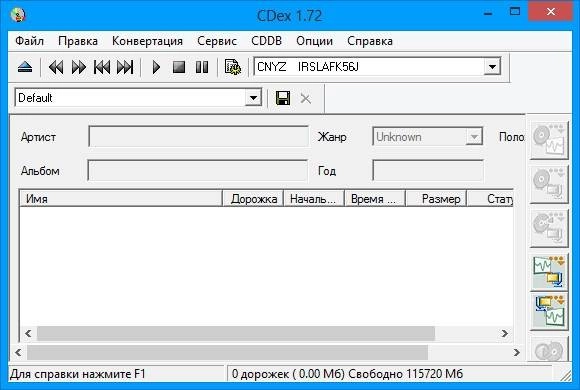Open the Опции menu
Image resolution: width=580 pixels, height=390 pixels.
pos(314,41)
